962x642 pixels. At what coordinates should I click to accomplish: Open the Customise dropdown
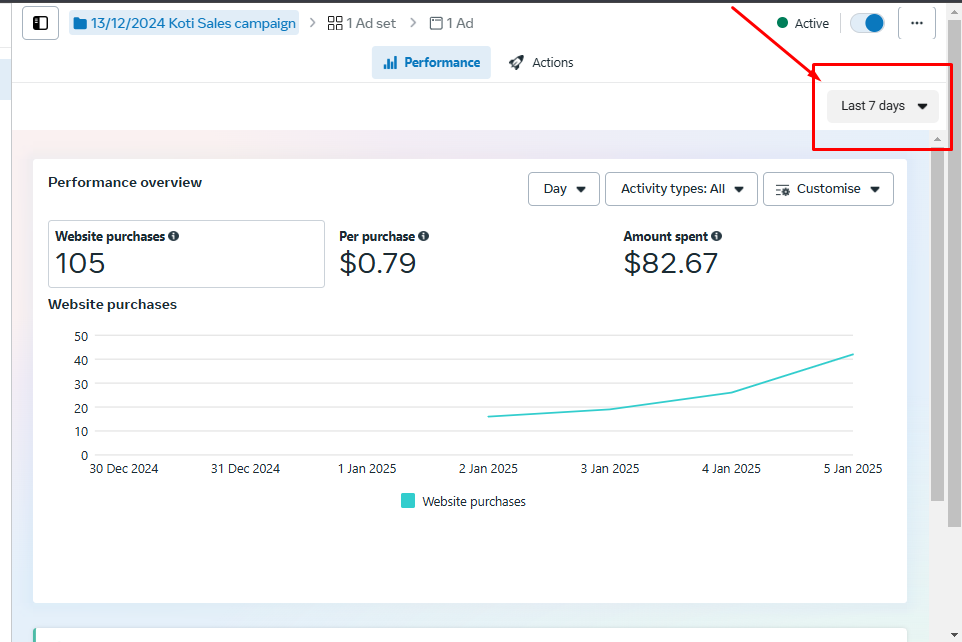[x=828, y=189]
